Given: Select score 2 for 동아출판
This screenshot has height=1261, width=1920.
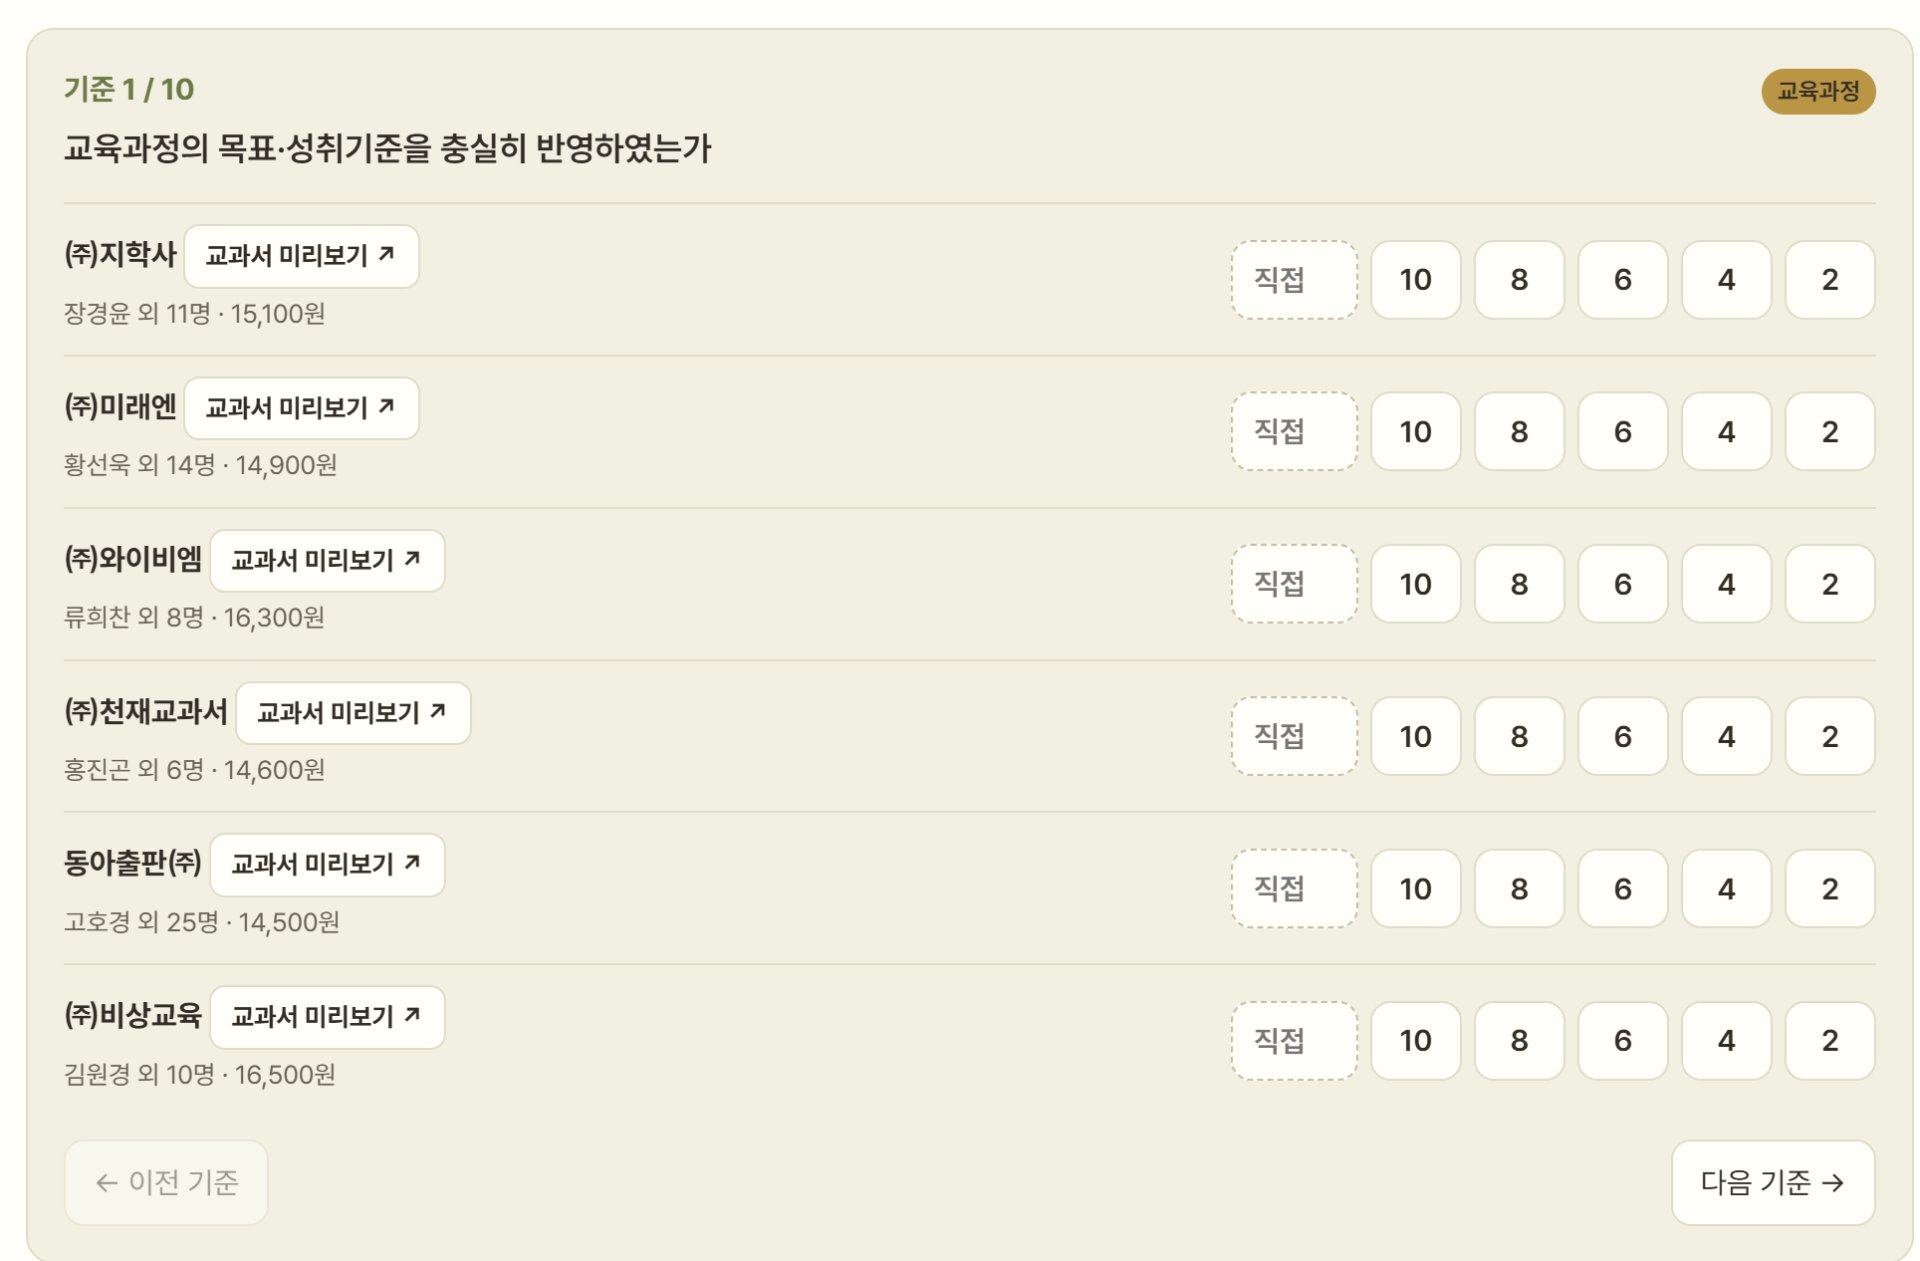Looking at the screenshot, I should tap(1830, 889).
